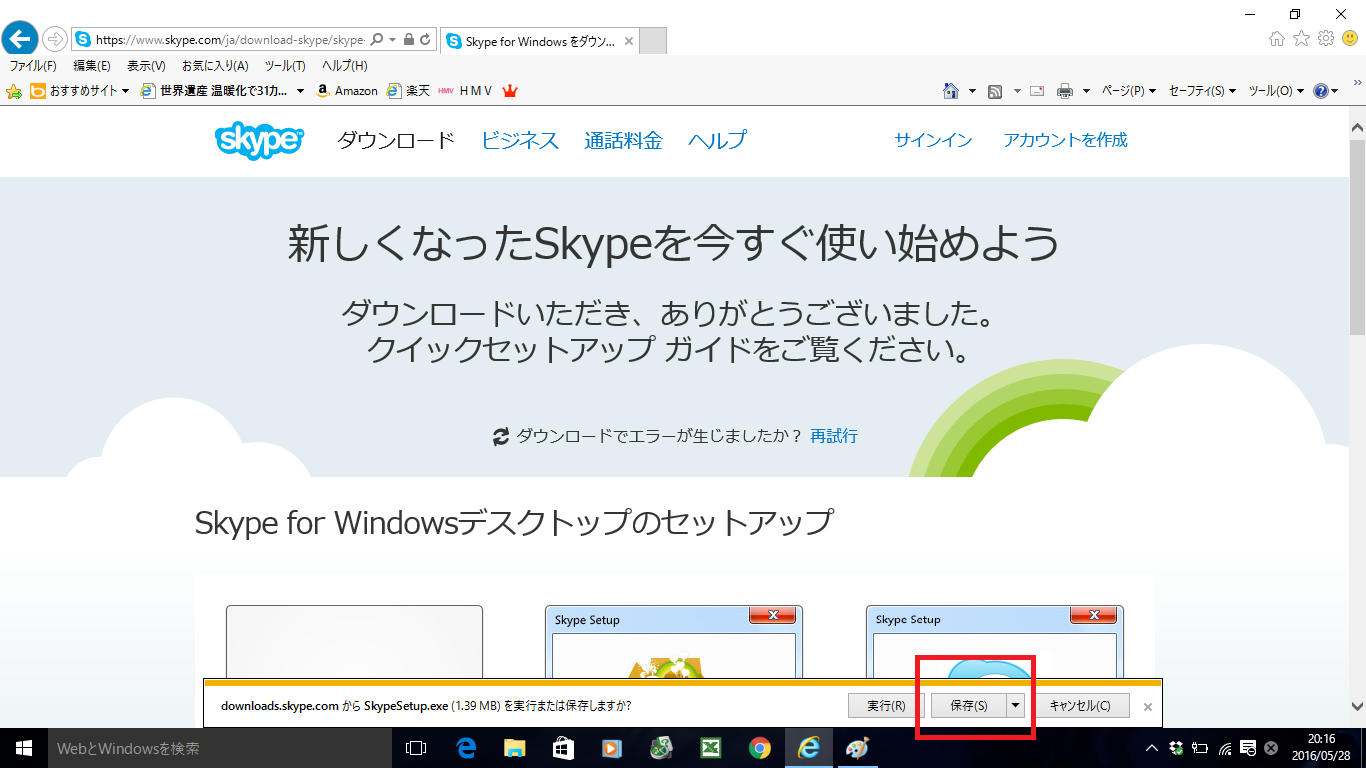Click the red crown favorites icon
Image resolution: width=1366 pixels, height=768 pixels.
pyautogui.click(x=510, y=91)
